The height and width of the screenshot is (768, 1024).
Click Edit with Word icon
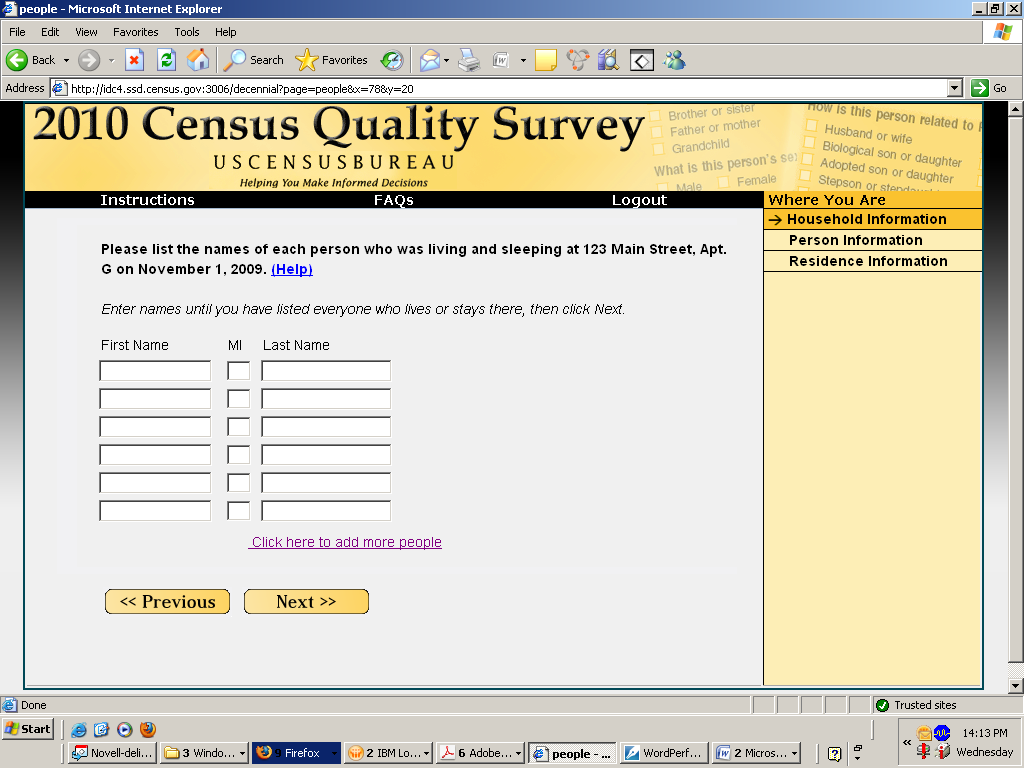point(501,60)
